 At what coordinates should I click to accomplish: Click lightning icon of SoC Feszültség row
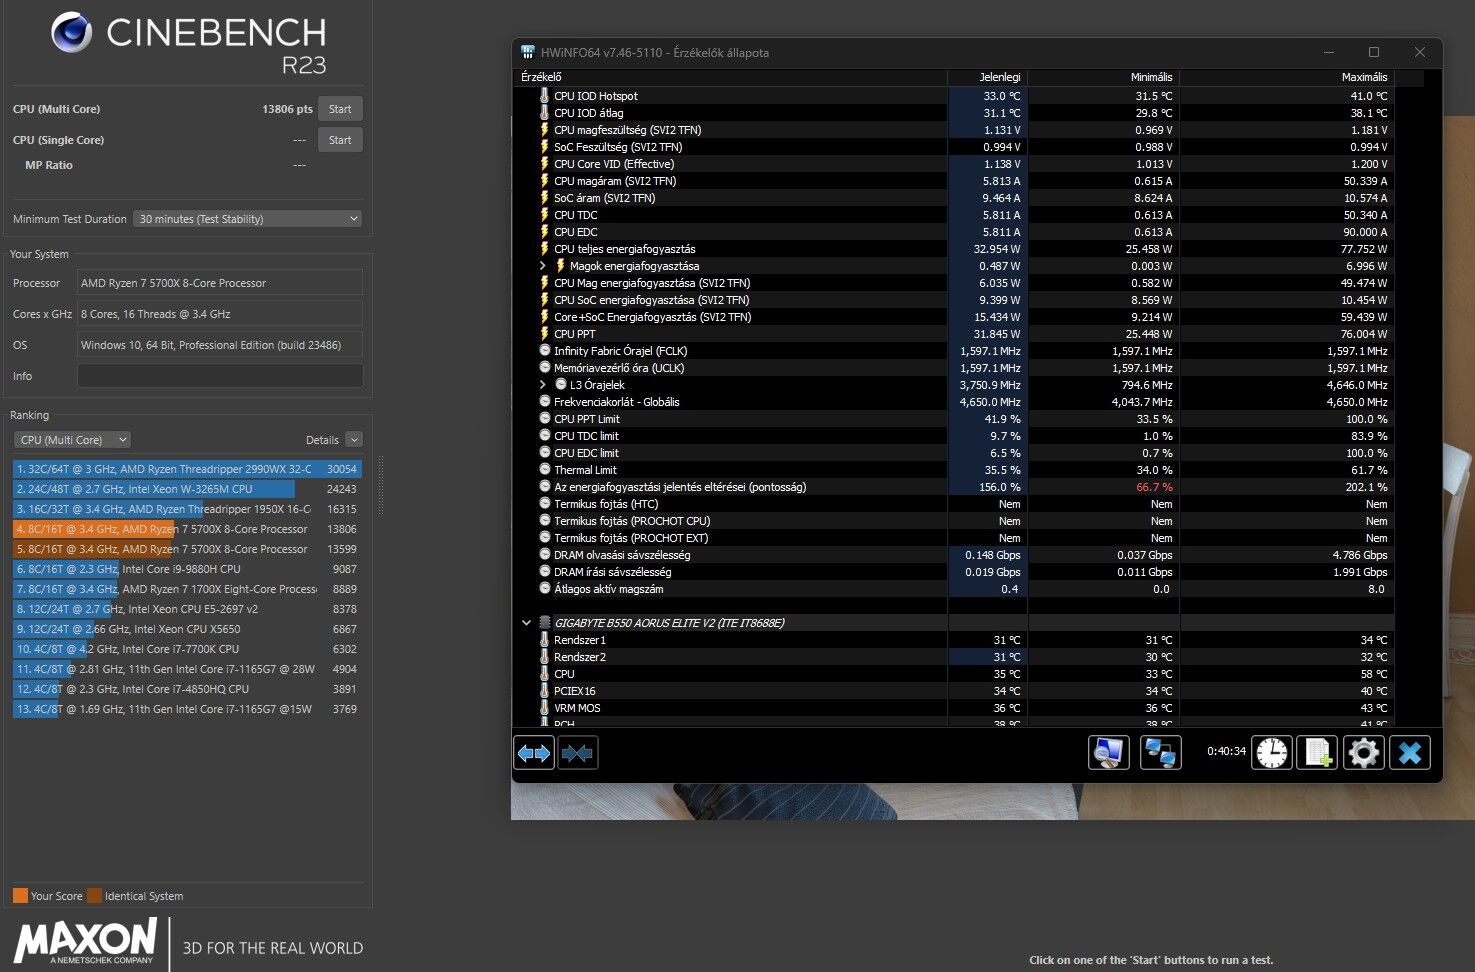pos(544,147)
